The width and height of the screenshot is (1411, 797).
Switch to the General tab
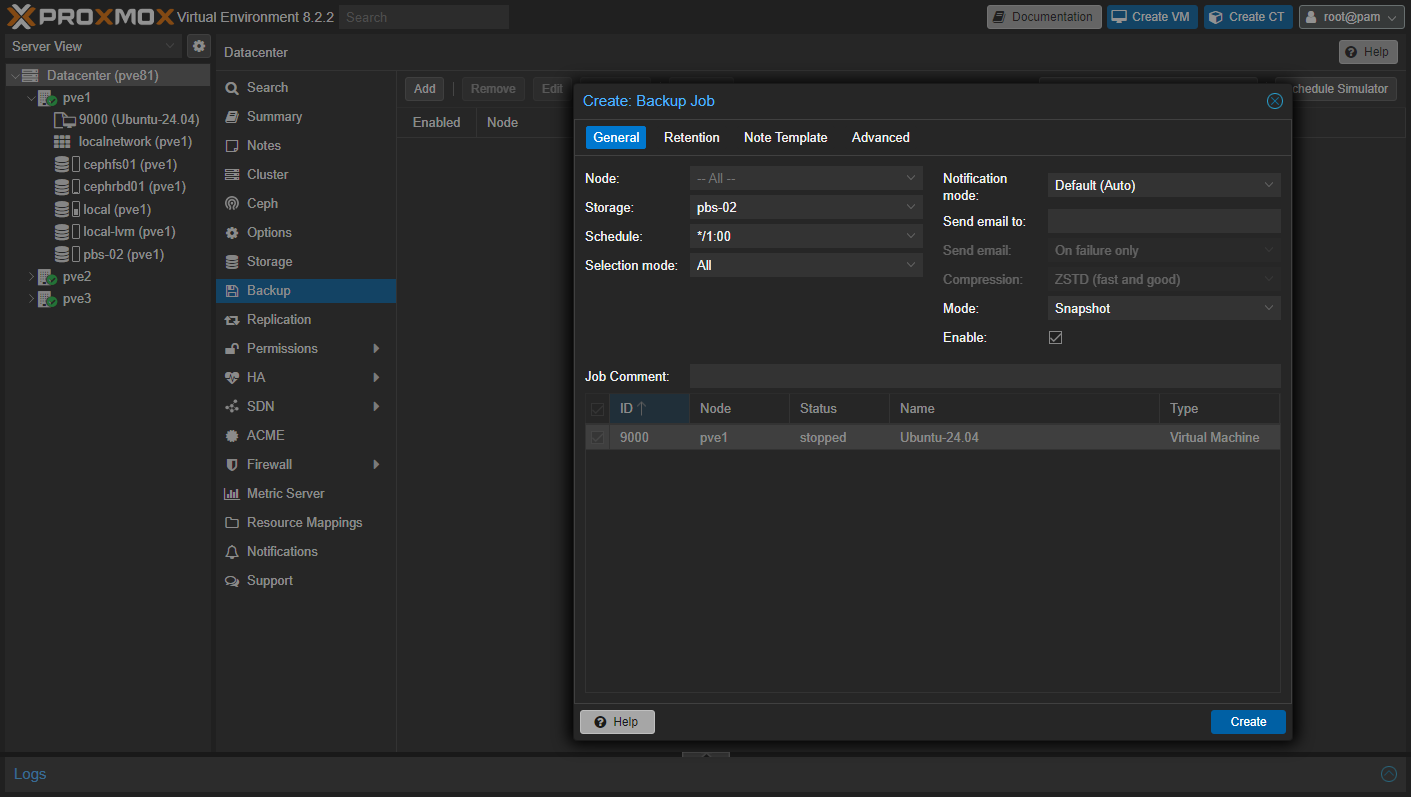pyautogui.click(x=616, y=137)
